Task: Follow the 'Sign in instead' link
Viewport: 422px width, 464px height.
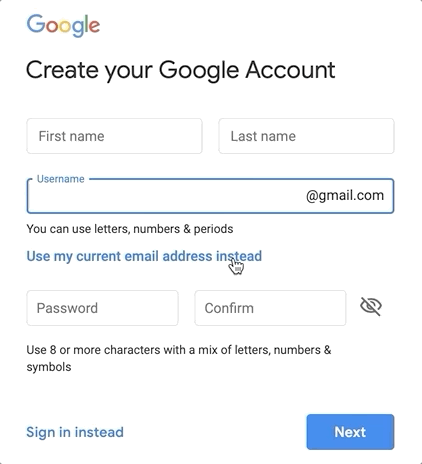Action: pyautogui.click(x=75, y=432)
